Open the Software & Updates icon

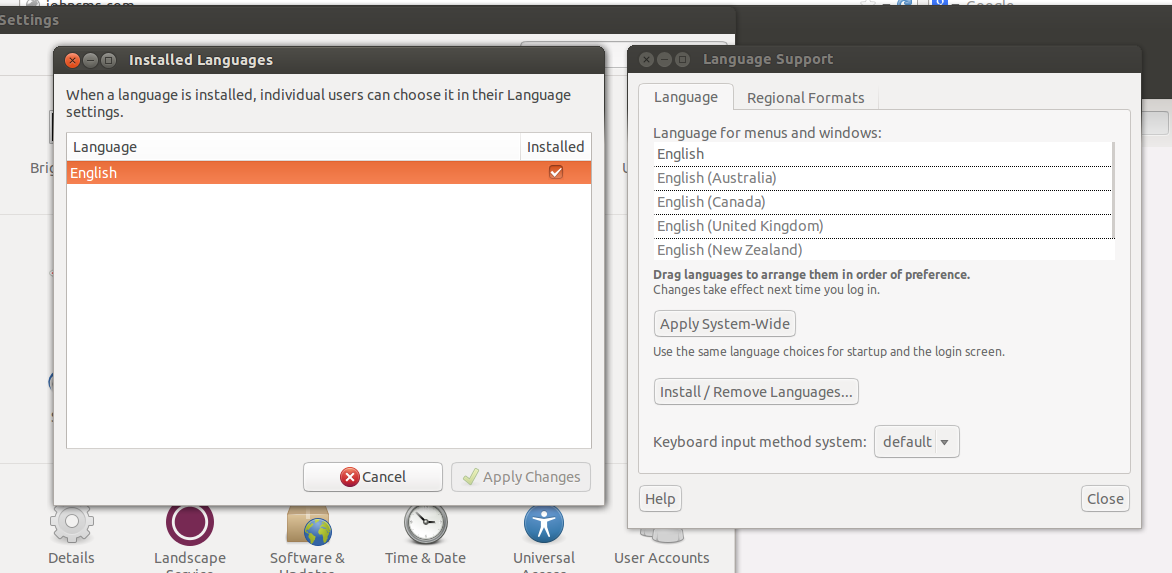307,526
